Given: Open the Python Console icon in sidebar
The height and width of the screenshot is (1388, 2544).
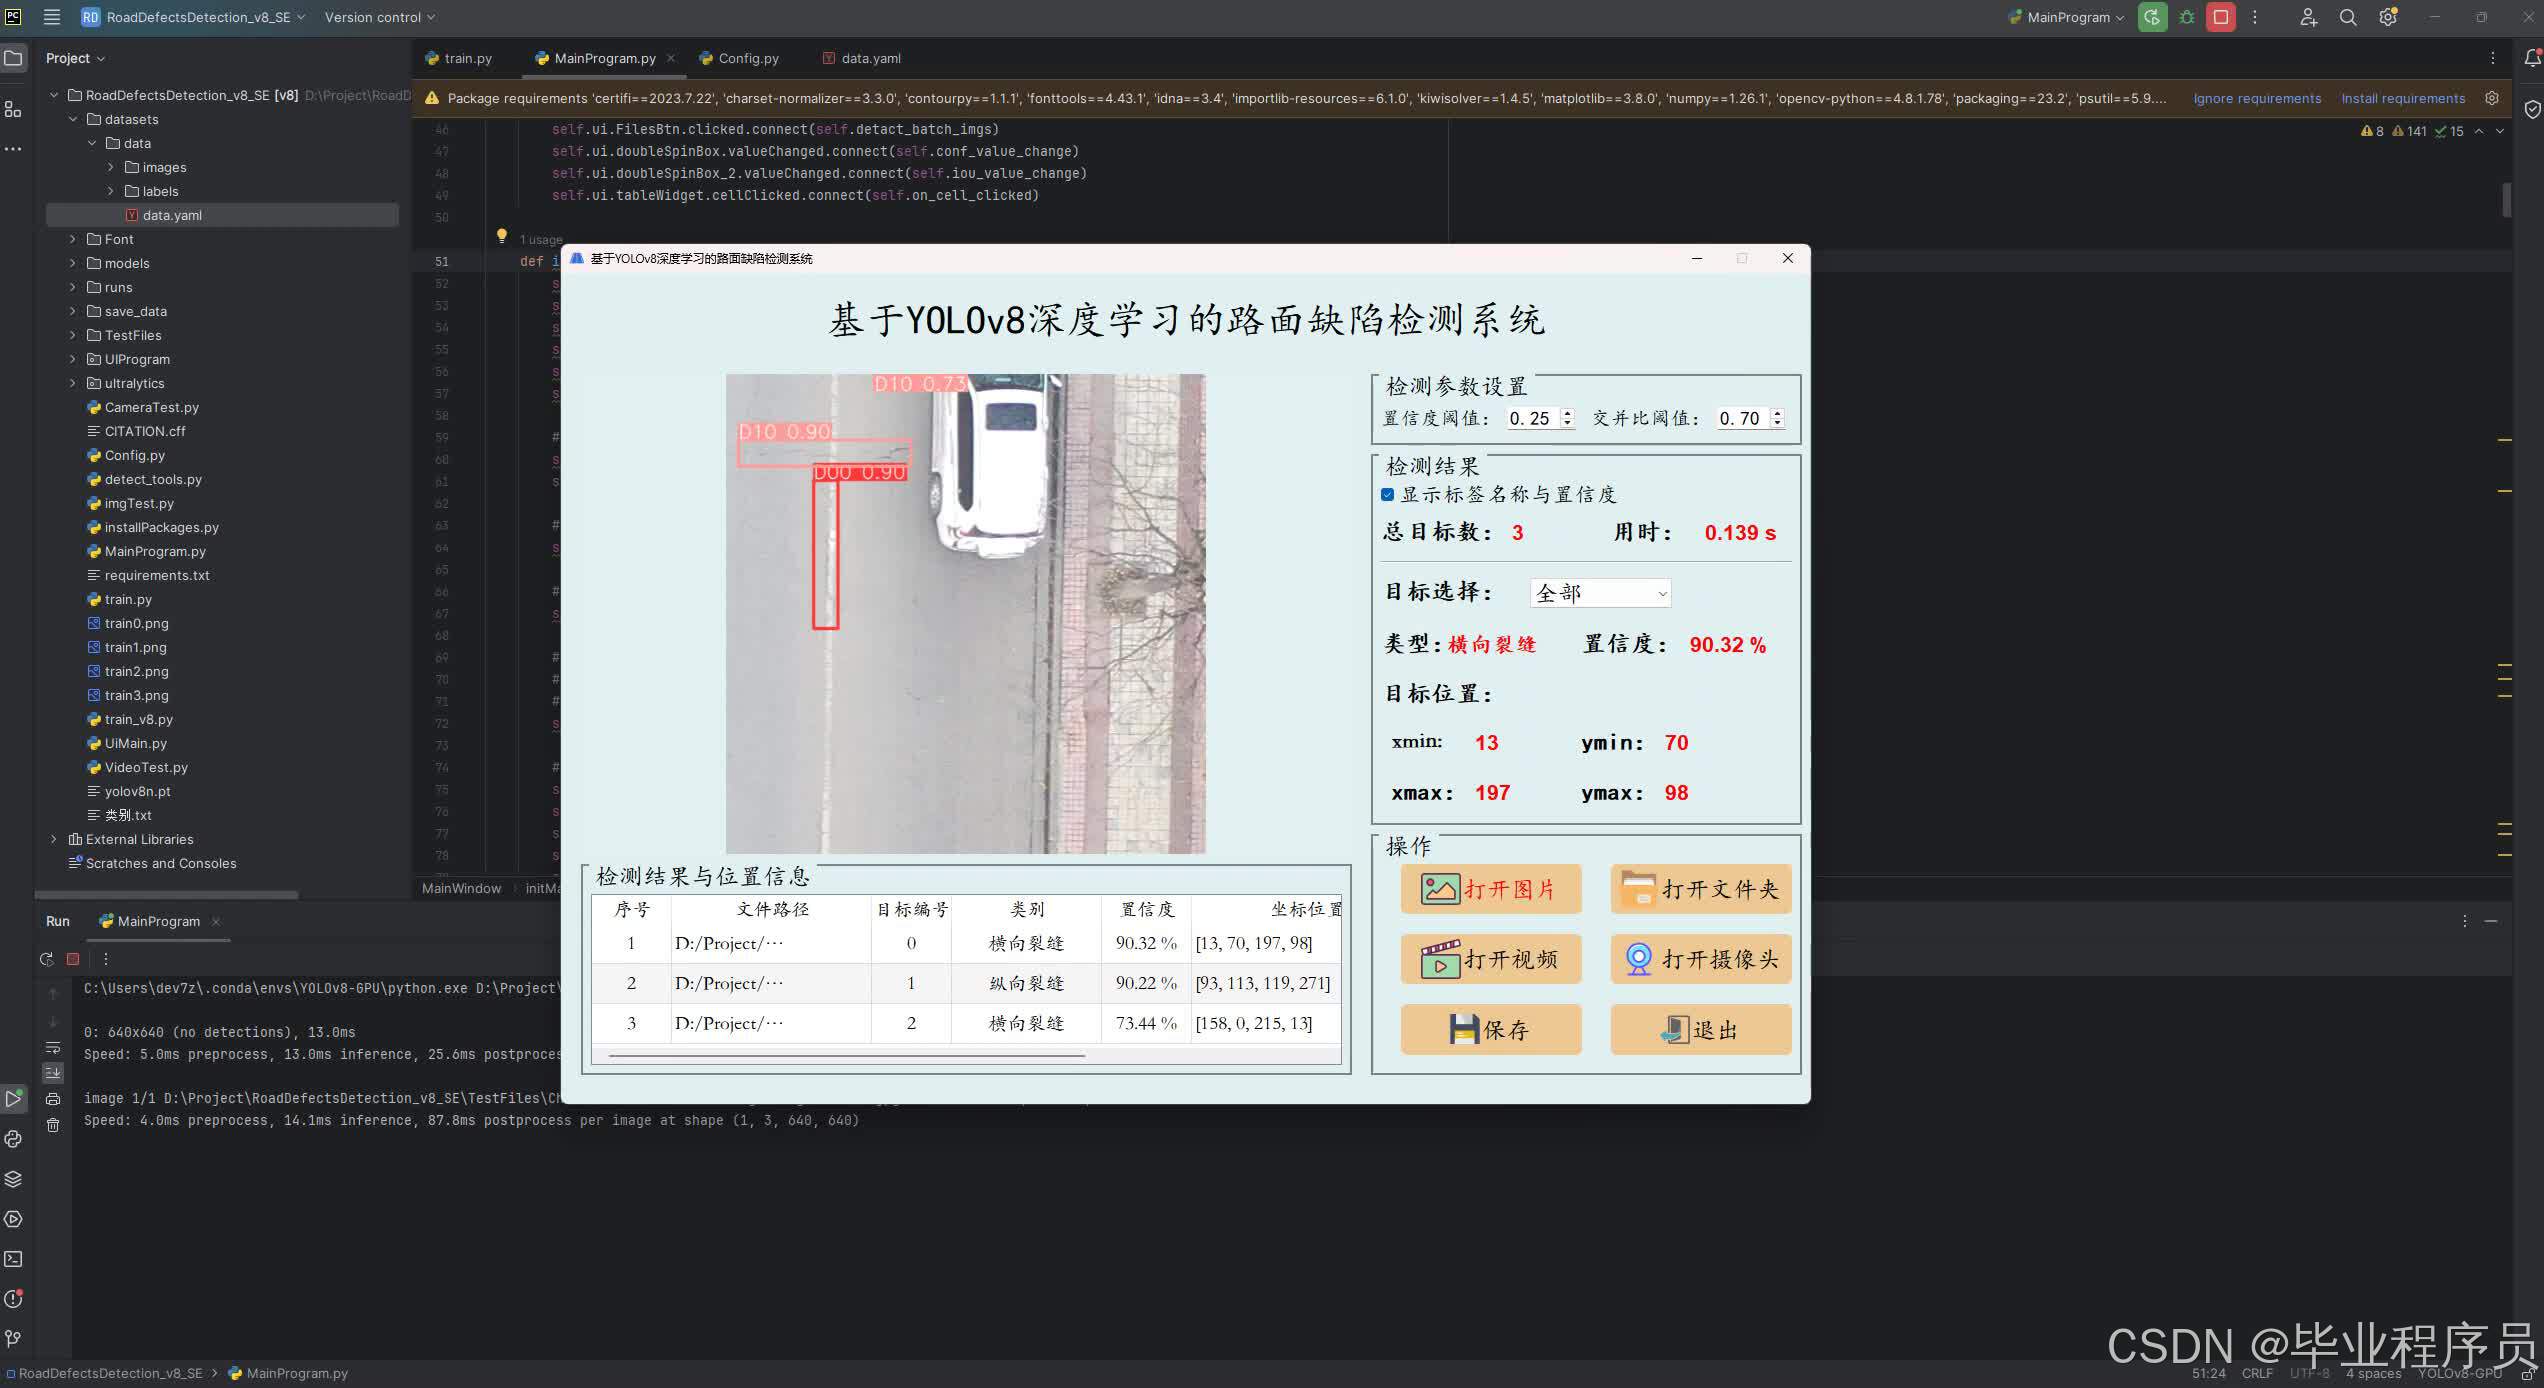Looking at the screenshot, I should [13, 1139].
